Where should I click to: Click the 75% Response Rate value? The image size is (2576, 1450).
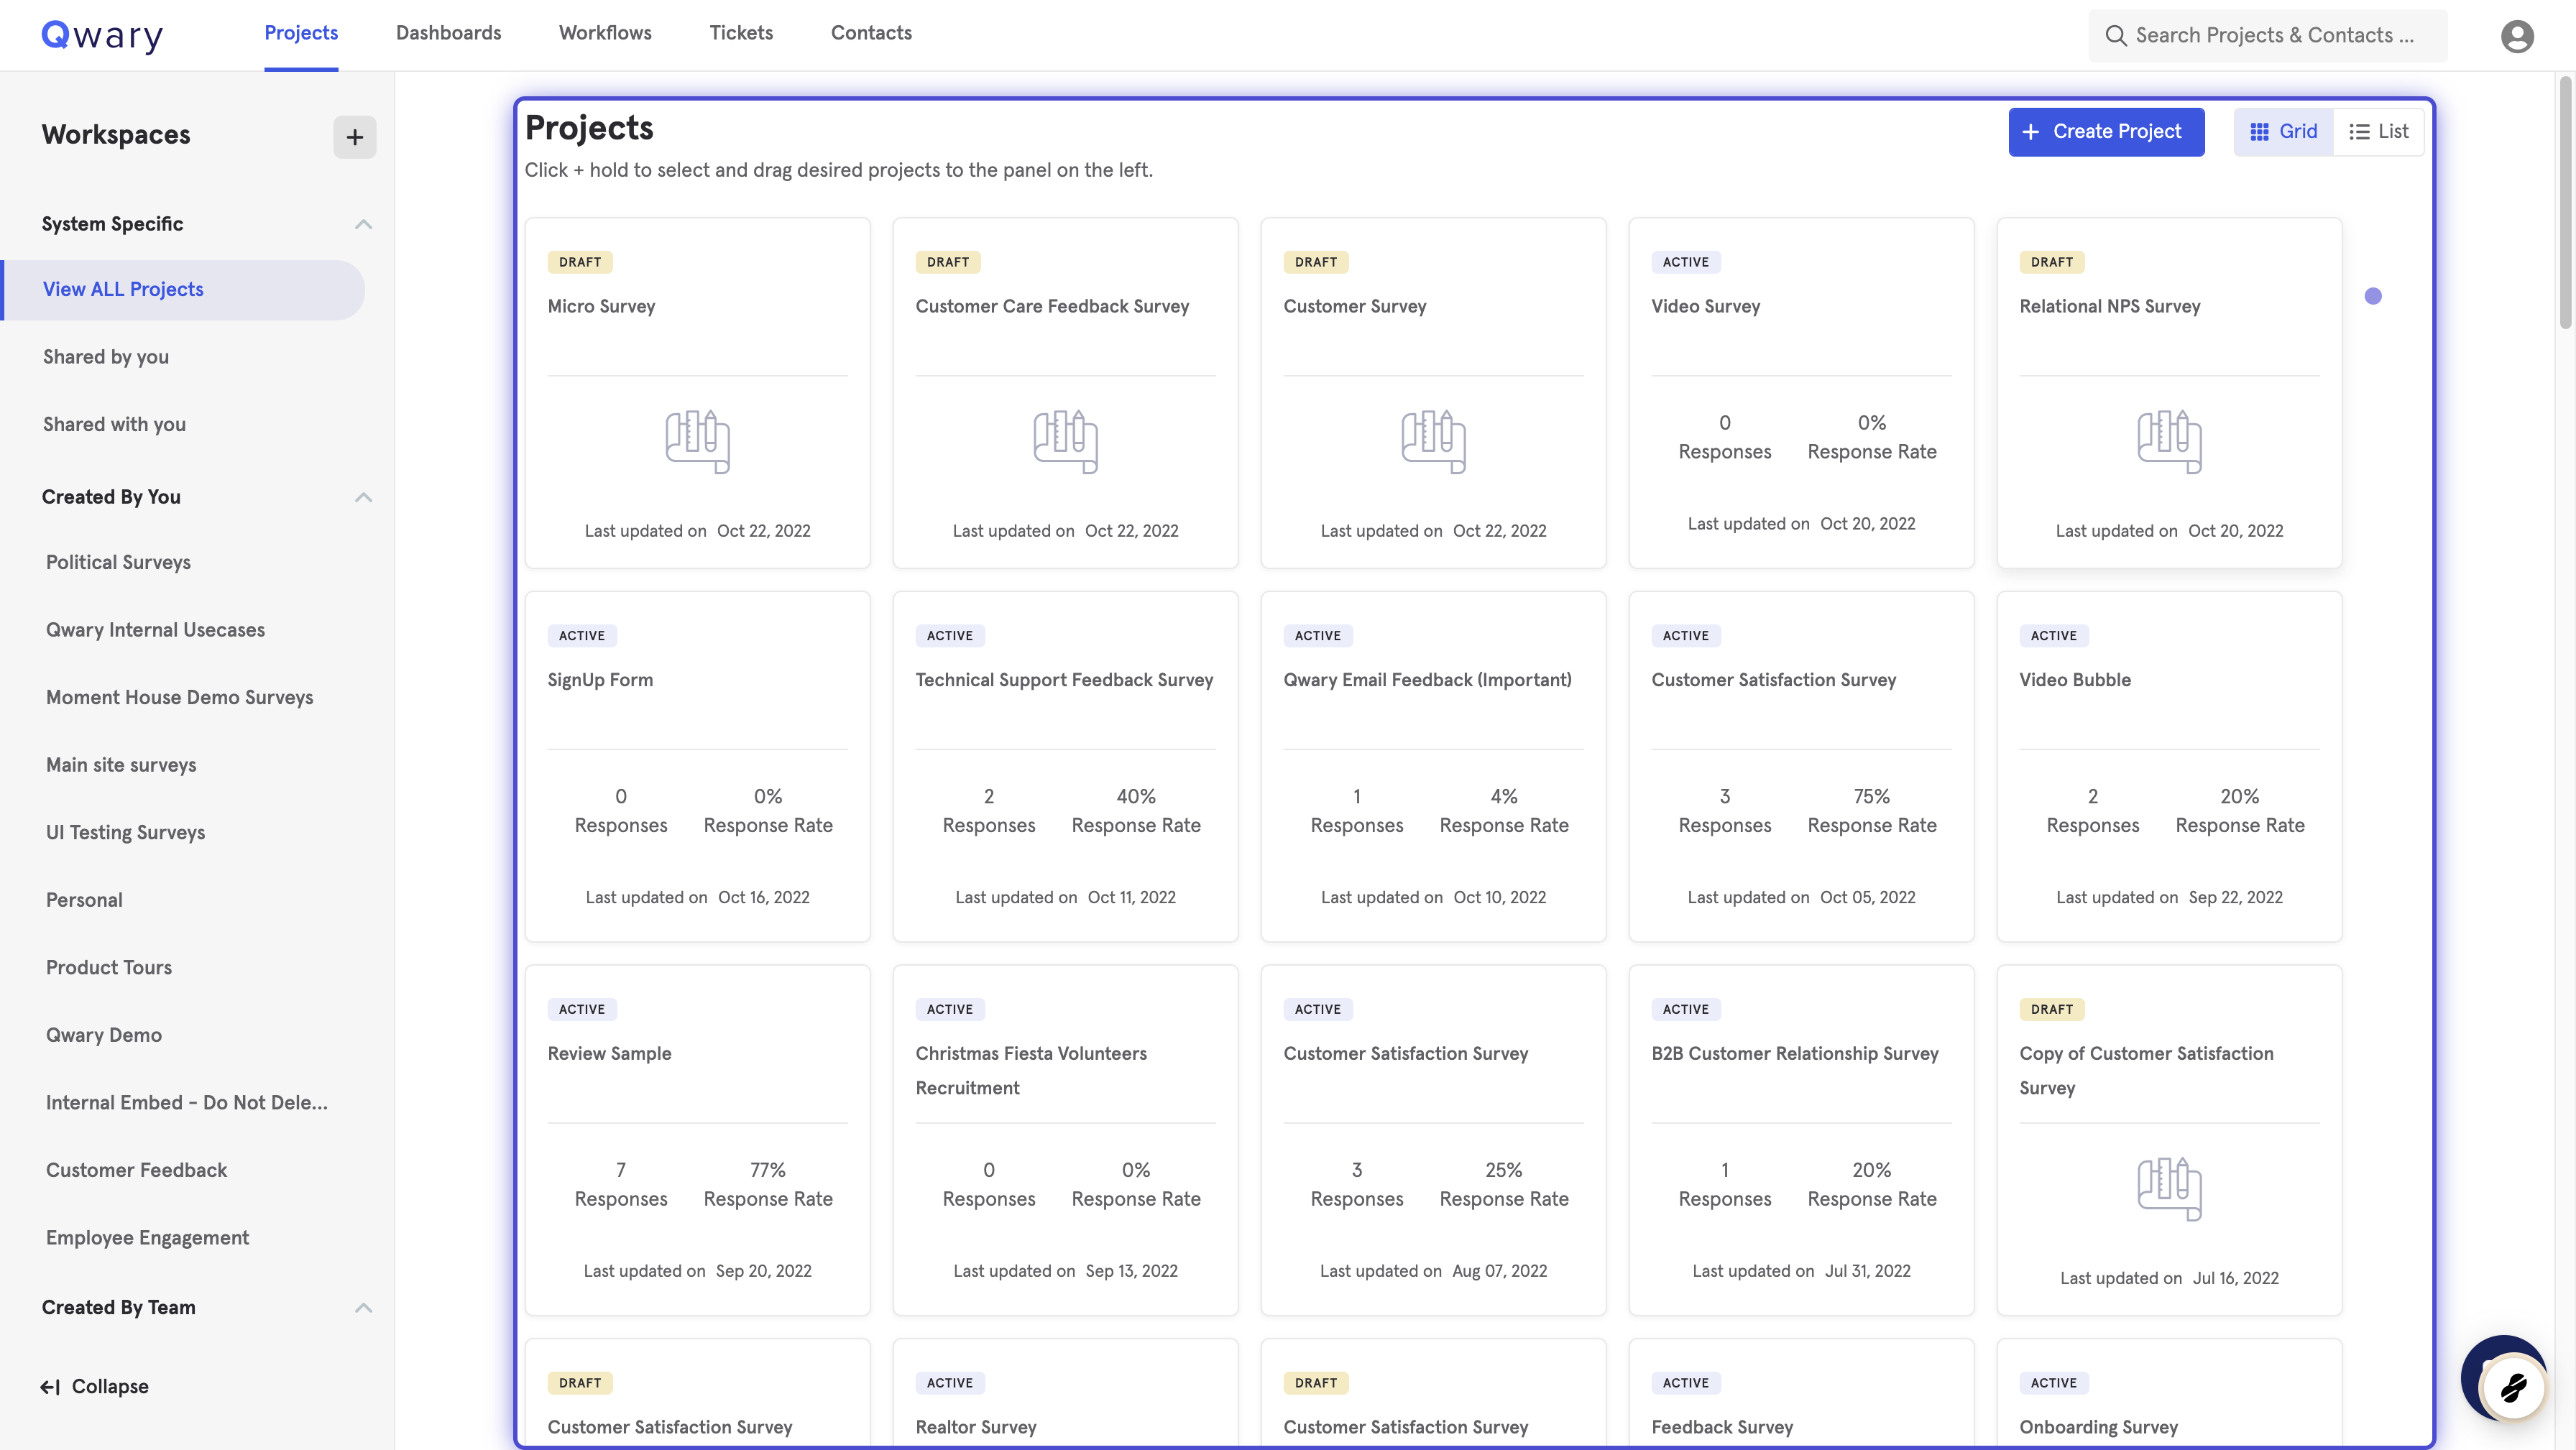pyautogui.click(x=1871, y=797)
